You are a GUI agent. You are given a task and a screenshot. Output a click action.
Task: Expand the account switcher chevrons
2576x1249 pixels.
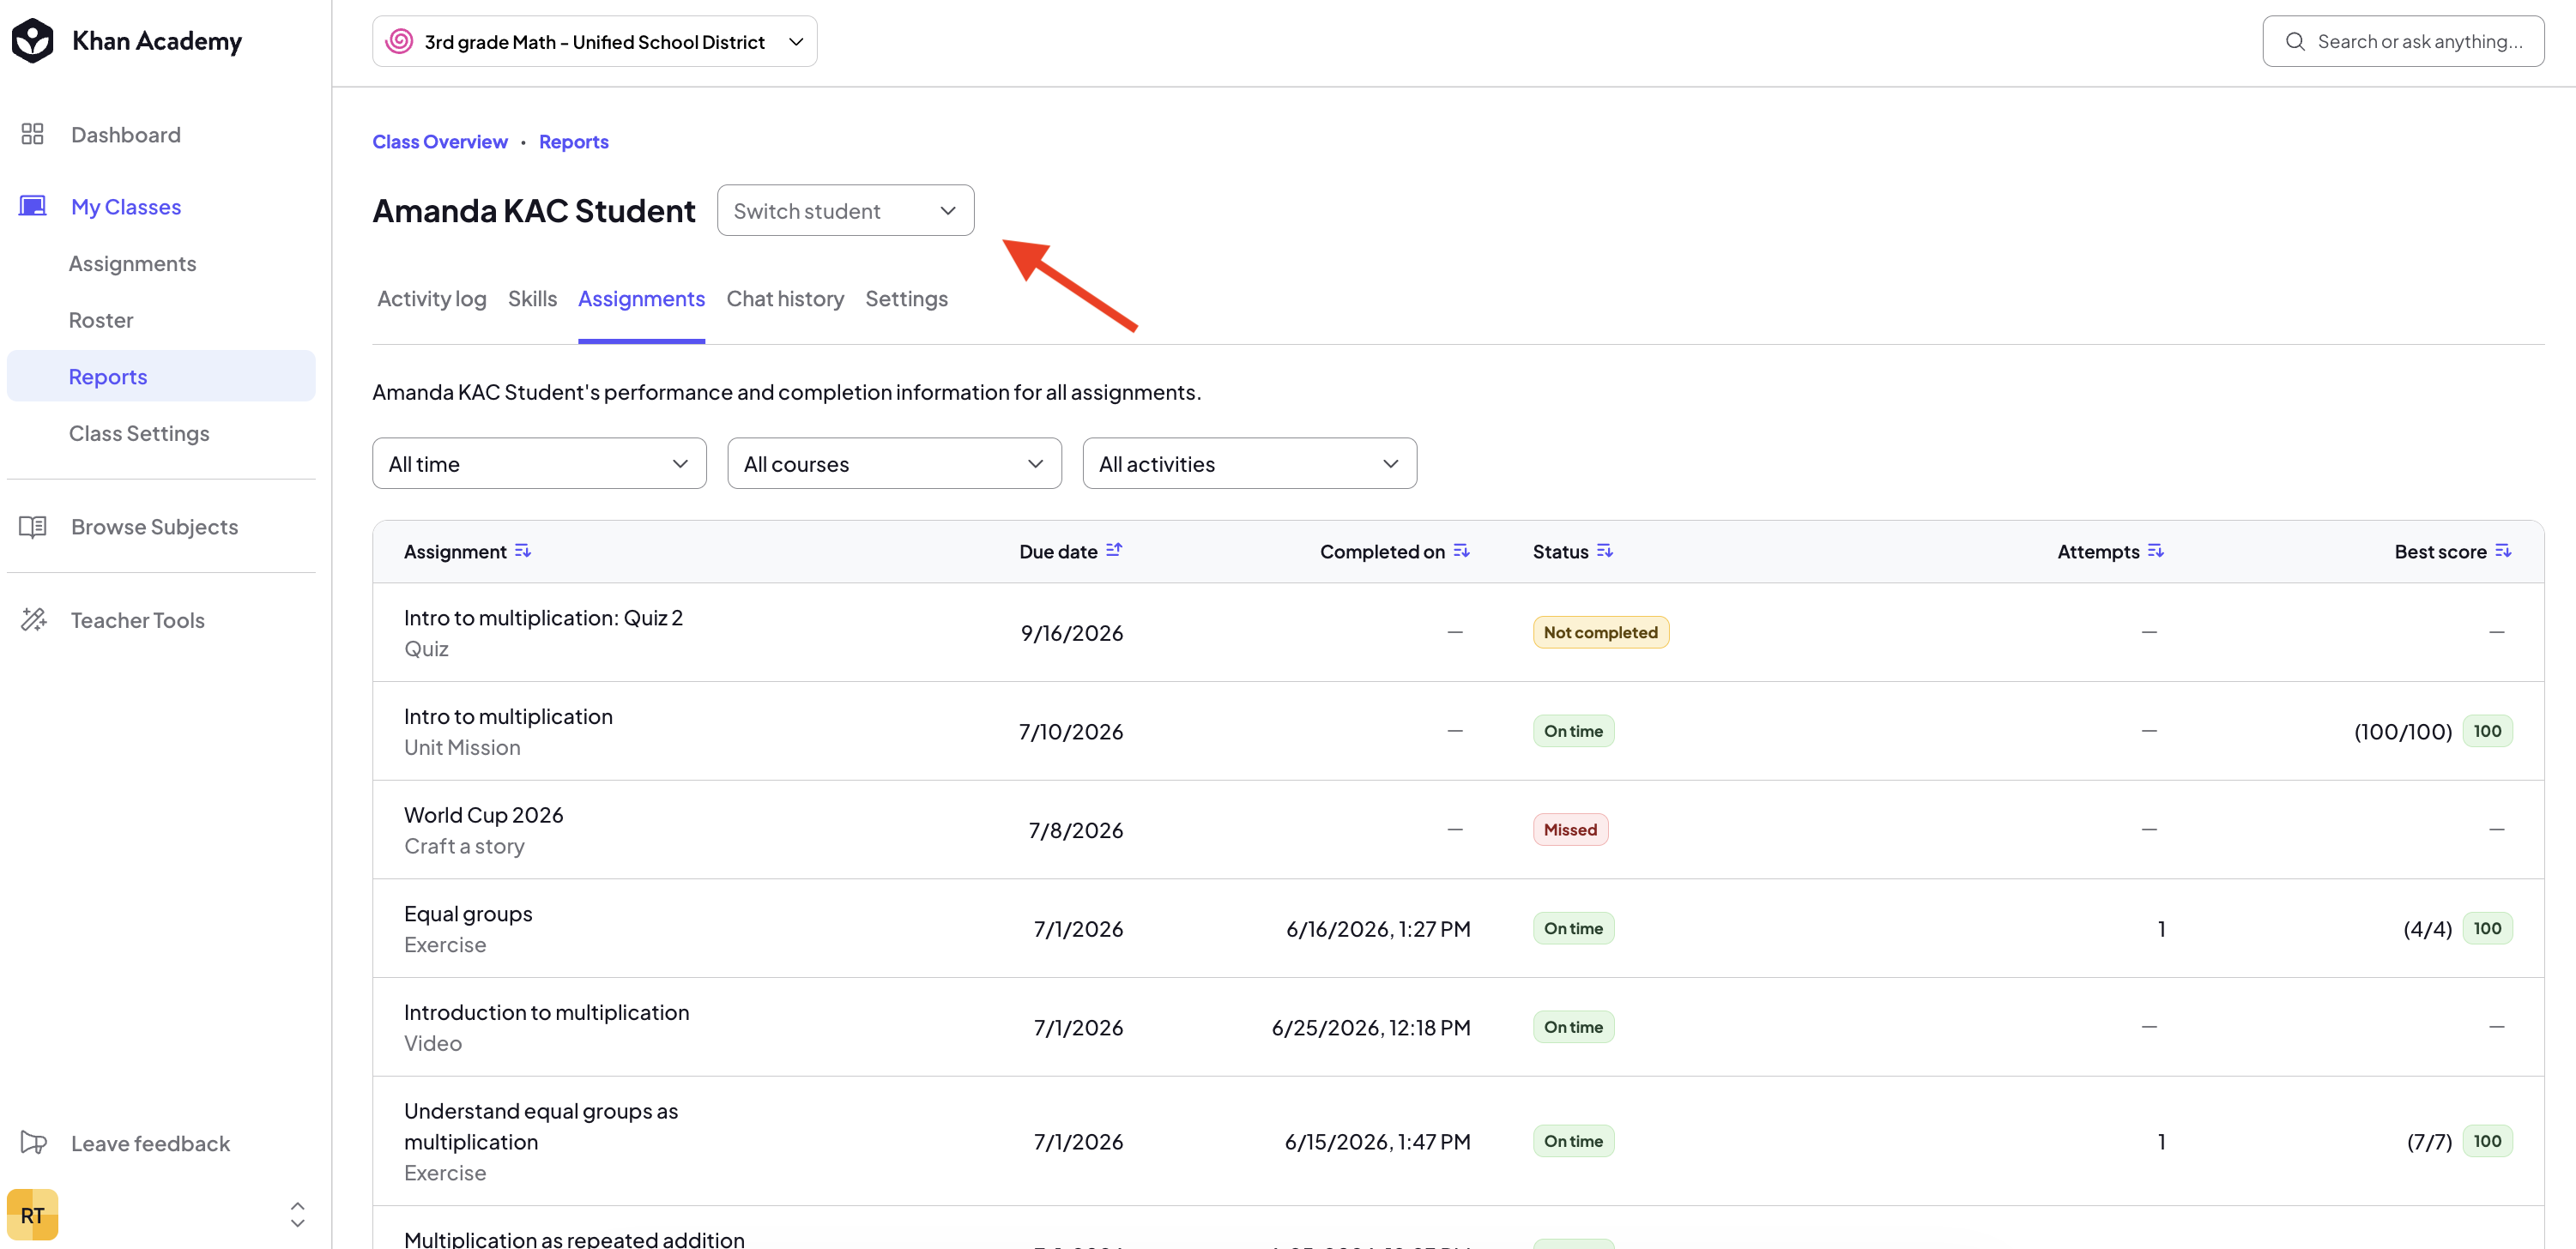click(297, 1214)
